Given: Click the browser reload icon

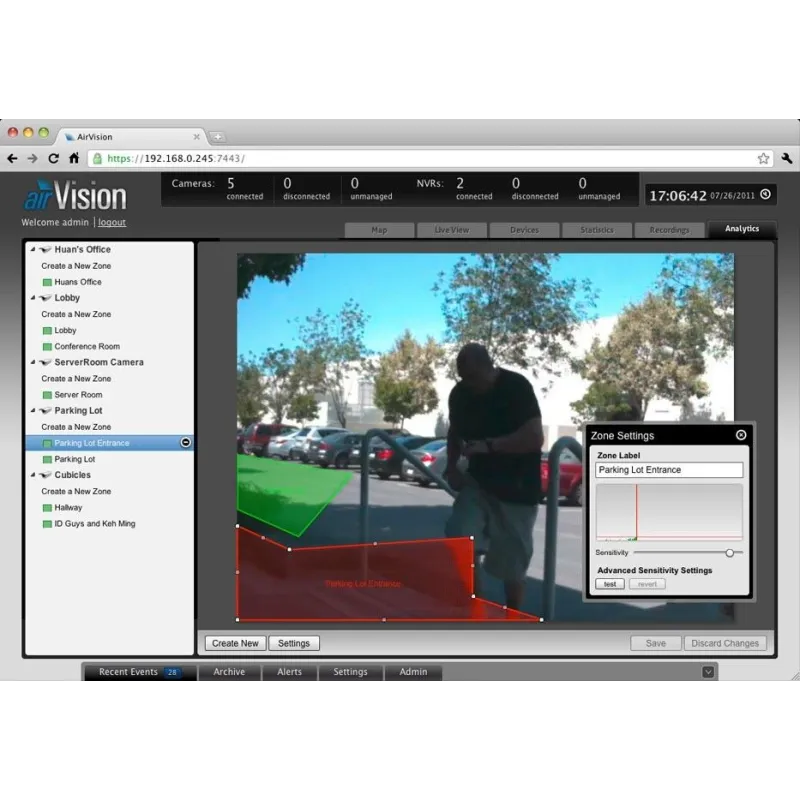Looking at the screenshot, I should [x=53, y=158].
